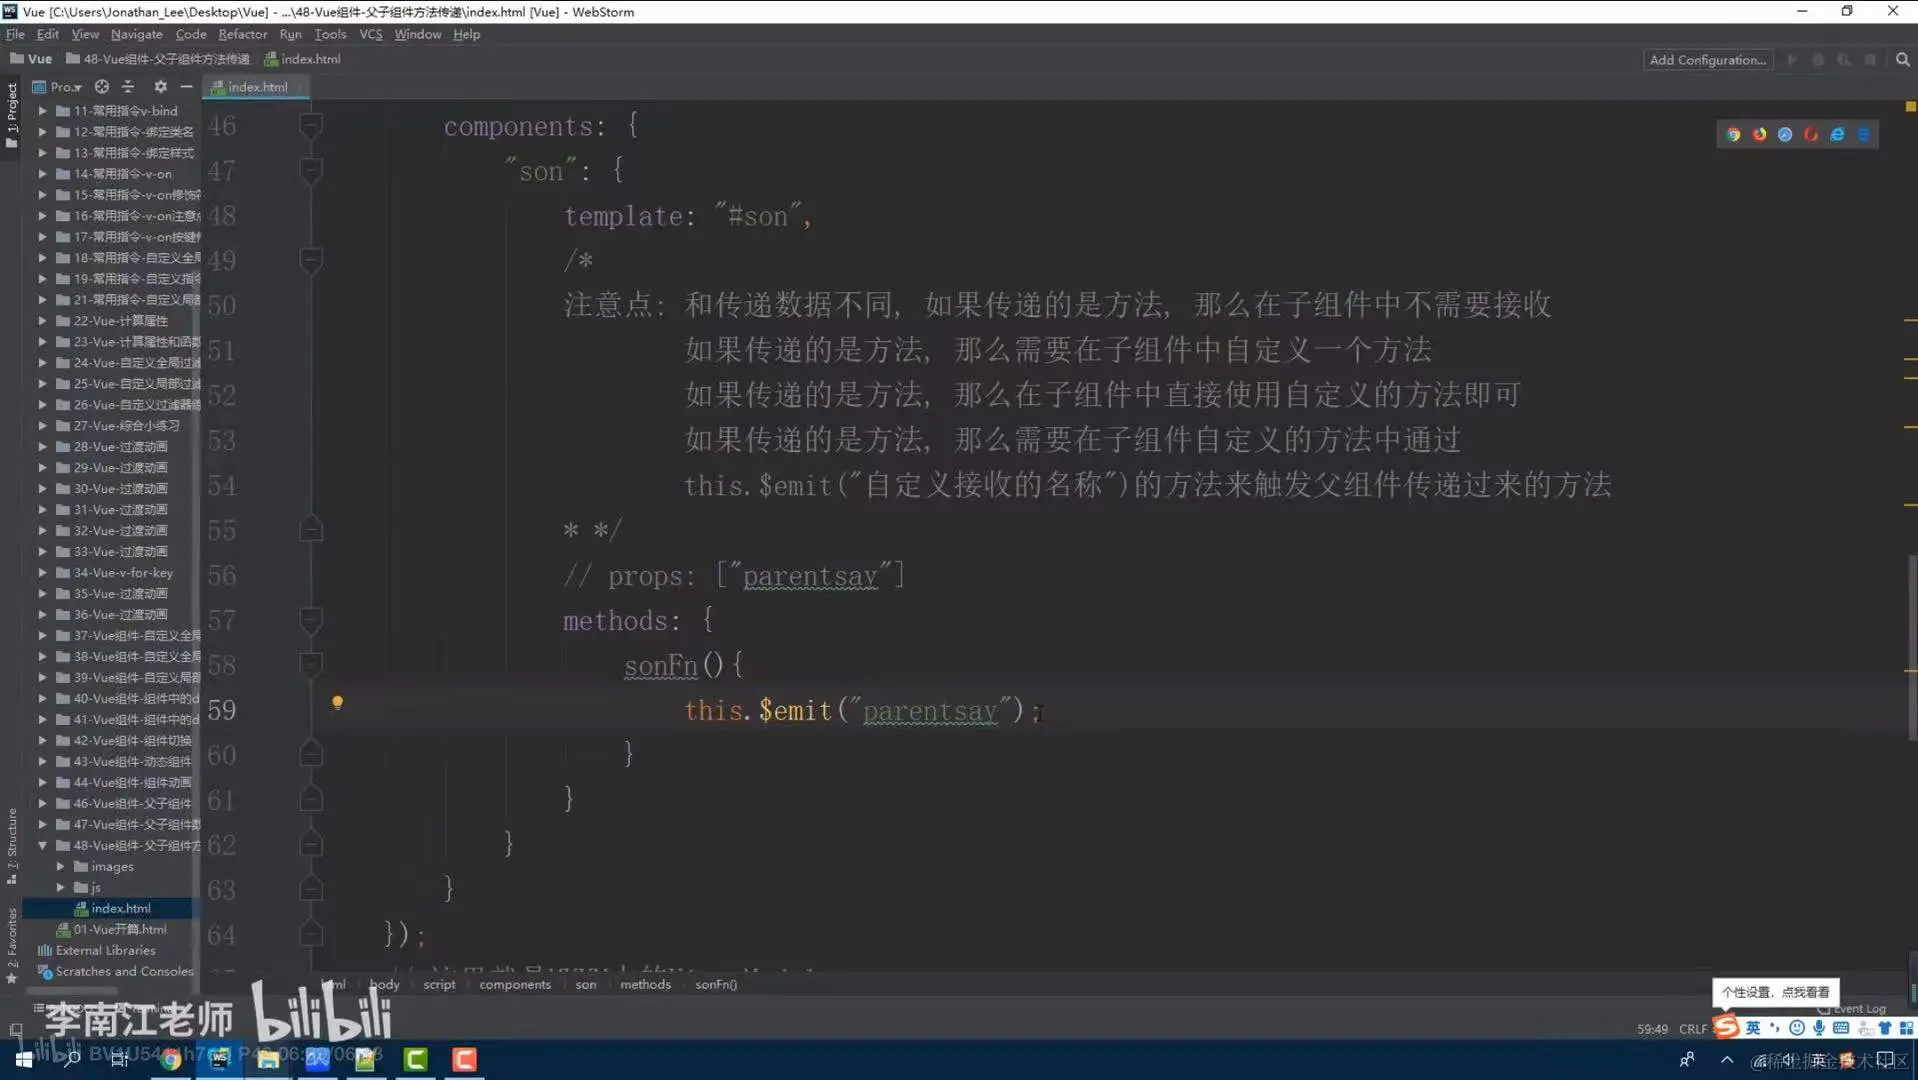The height and width of the screenshot is (1080, 1918).
Task: Open the page in Firefox browser icon
Action: click(x=1760, y=134)
